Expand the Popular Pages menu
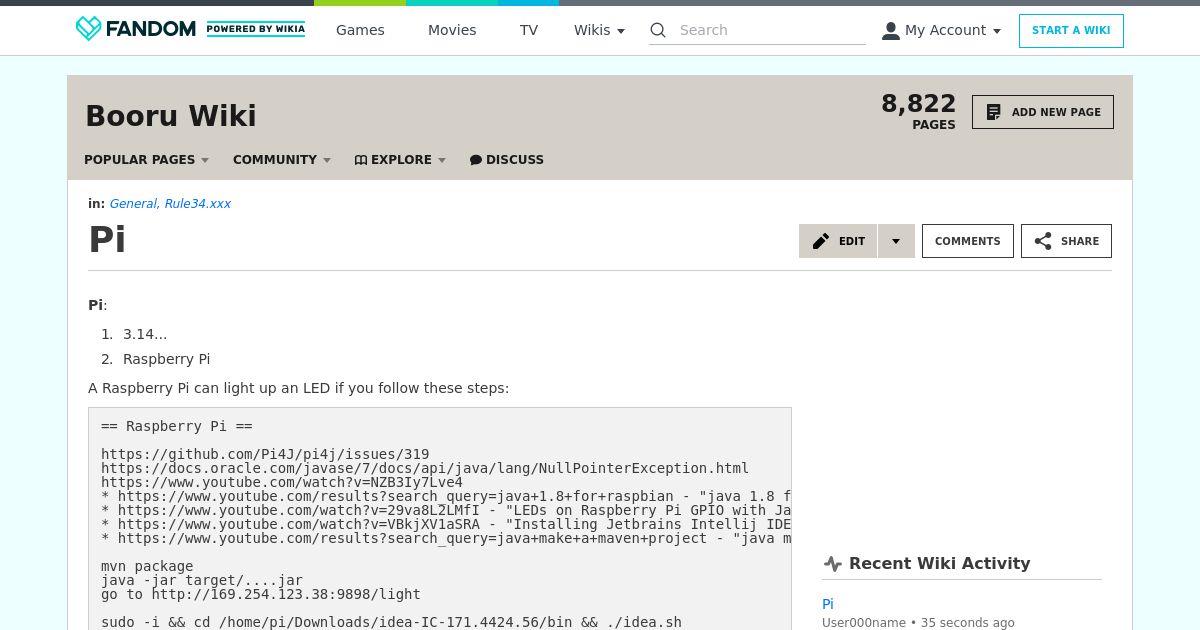Viewport: 1200px width, 630px height. pyautogui.click(x=146, y=160)
